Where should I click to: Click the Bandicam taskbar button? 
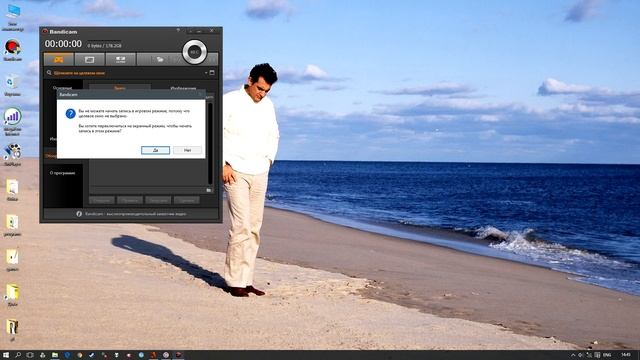(178, 355)
